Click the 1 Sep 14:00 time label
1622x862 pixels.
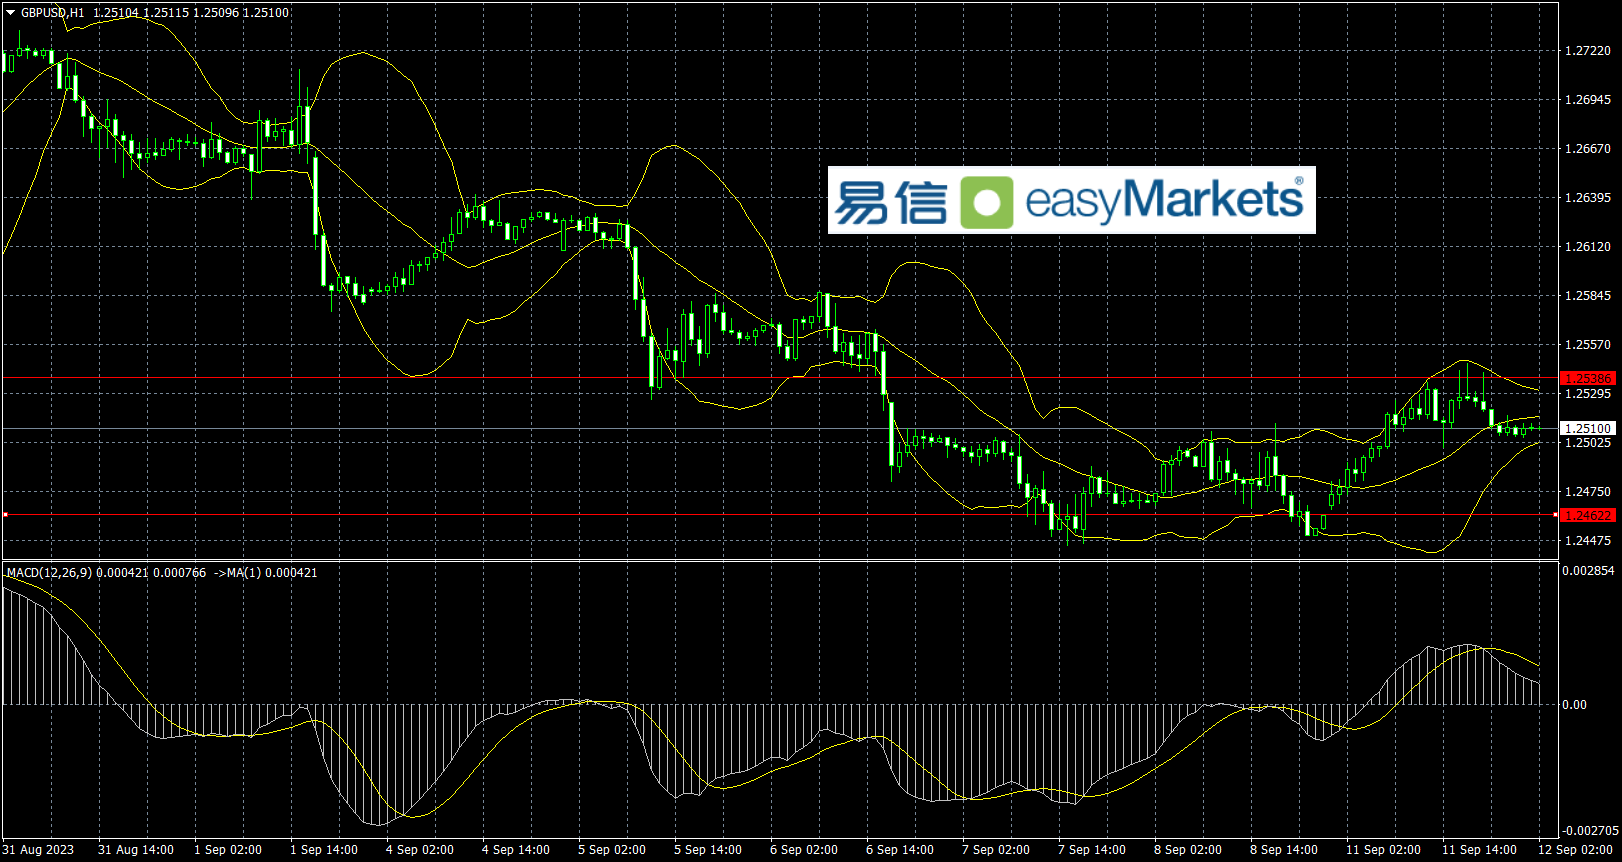(x=324, y=850)
